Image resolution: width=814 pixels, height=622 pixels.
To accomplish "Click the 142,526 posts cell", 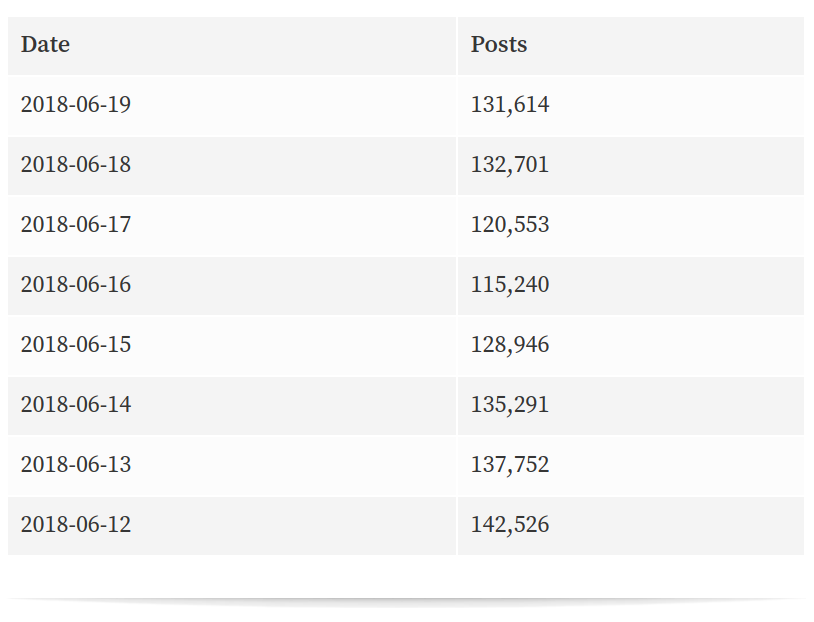I will coord(631,526).
